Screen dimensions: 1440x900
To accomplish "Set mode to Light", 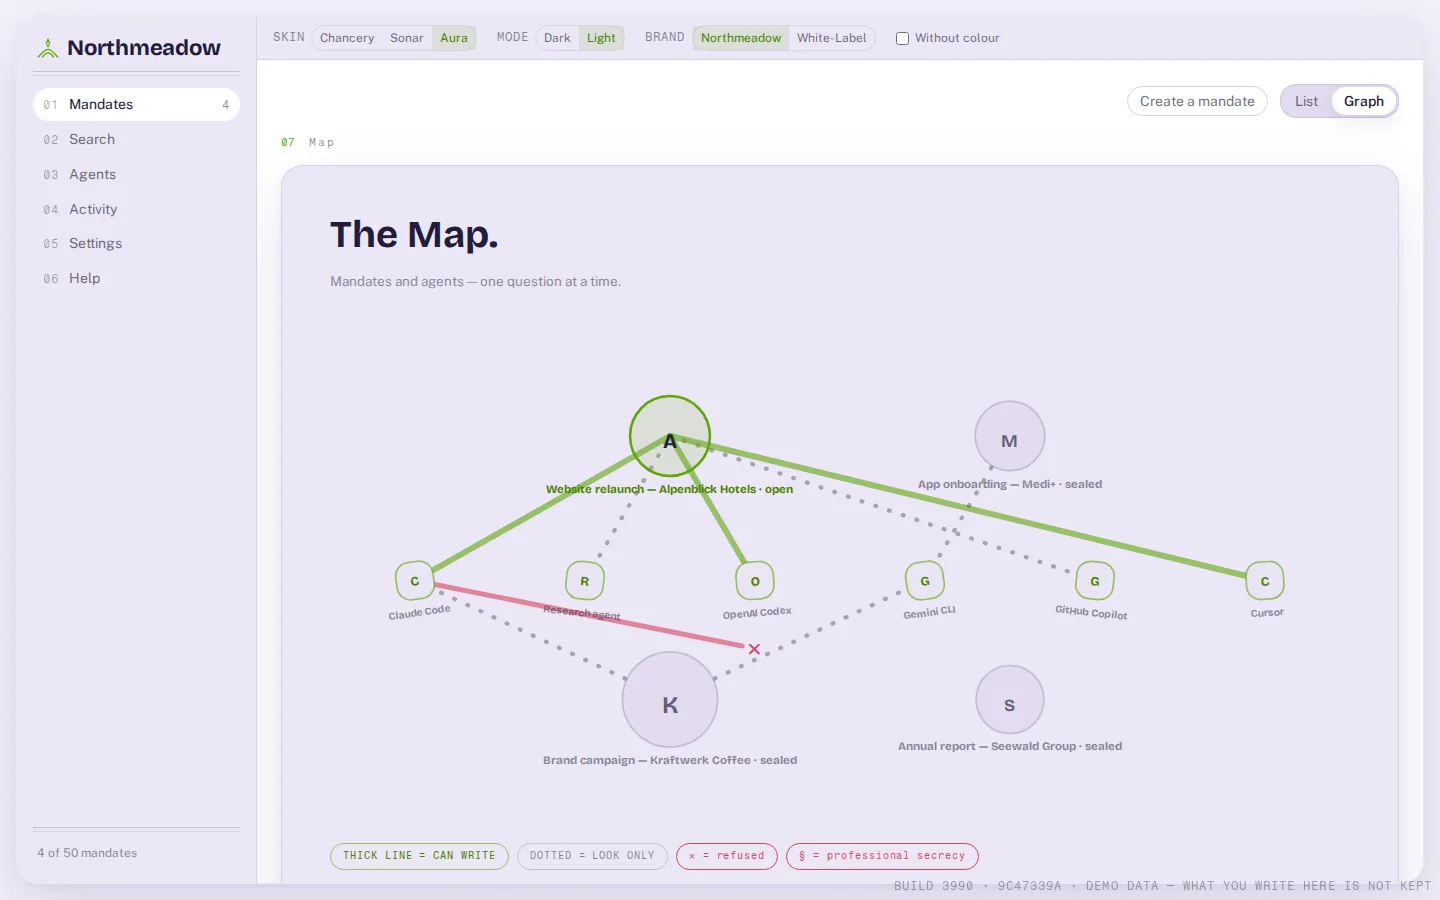I will click(601, 38).
